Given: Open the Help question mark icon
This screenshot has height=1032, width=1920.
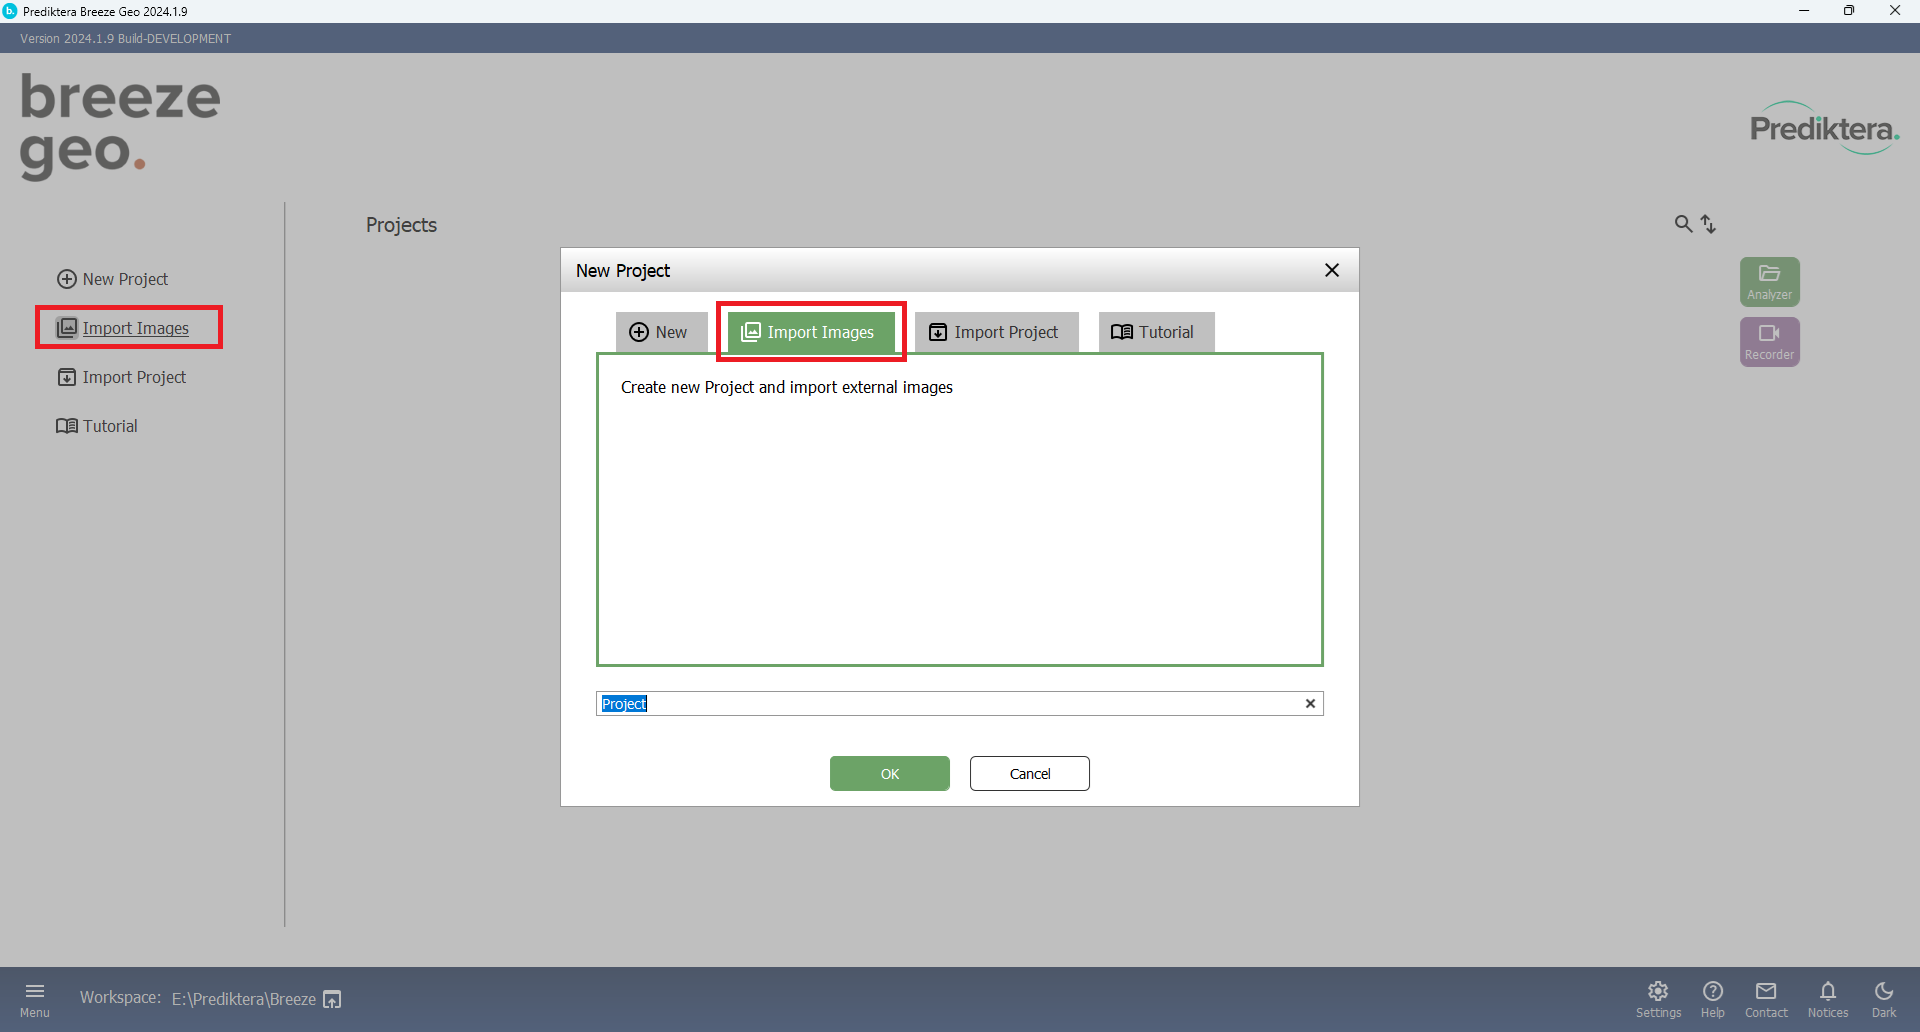Looking at the screenshot, I should (x=1713, y=998).
